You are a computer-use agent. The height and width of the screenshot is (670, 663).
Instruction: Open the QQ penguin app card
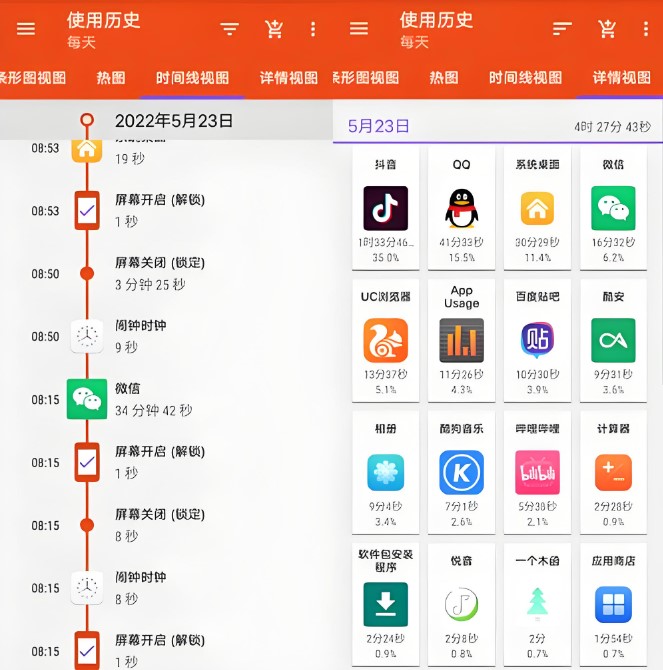coord(461,208)
